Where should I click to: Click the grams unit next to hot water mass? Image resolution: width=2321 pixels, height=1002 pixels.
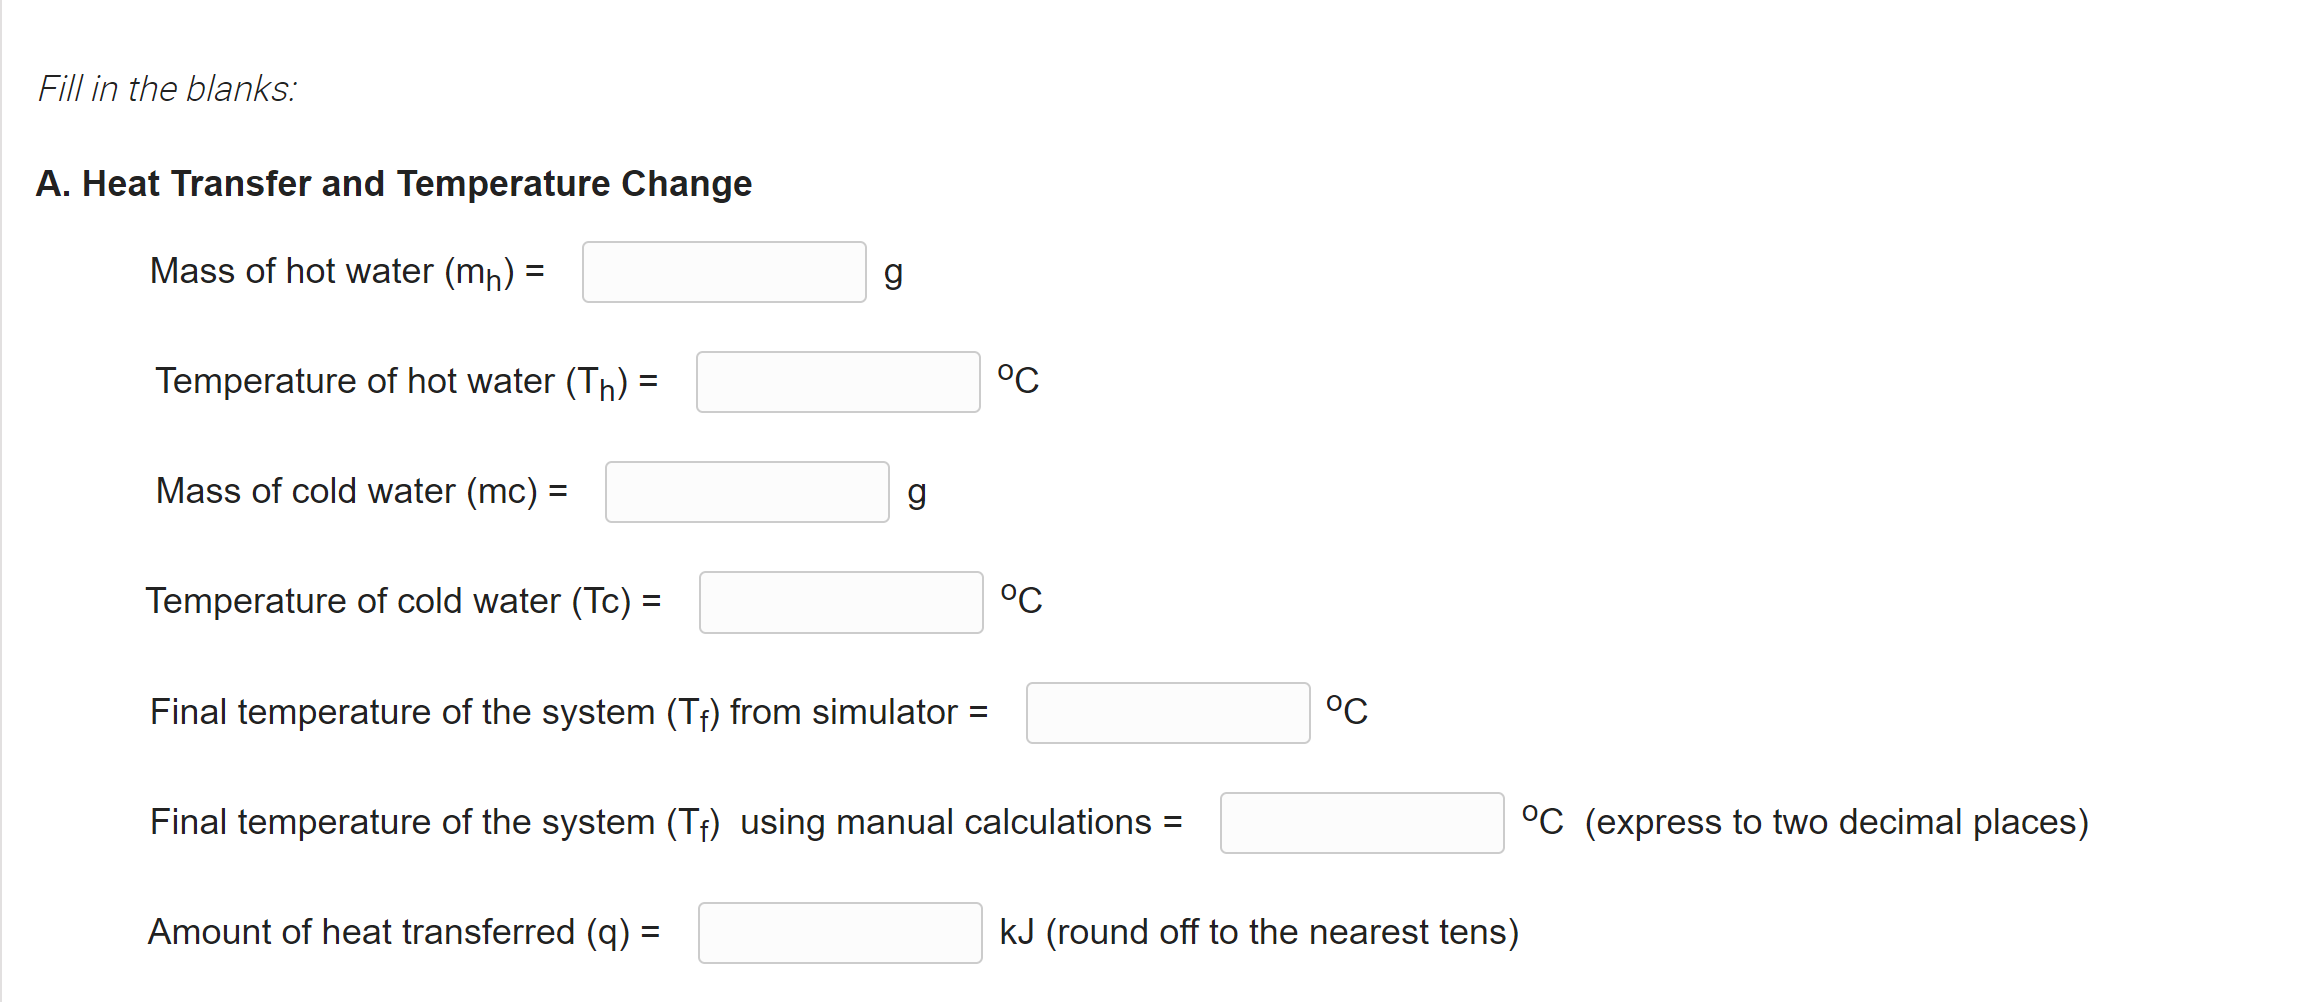(894, 271)
